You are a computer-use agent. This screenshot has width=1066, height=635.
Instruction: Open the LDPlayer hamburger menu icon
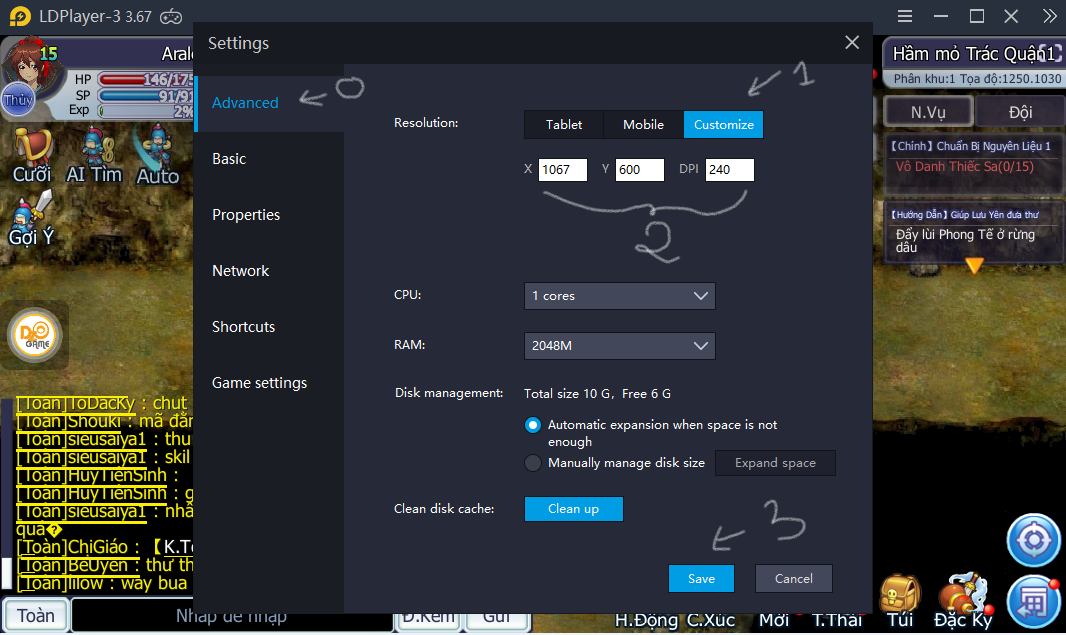[x=905, y=16]
